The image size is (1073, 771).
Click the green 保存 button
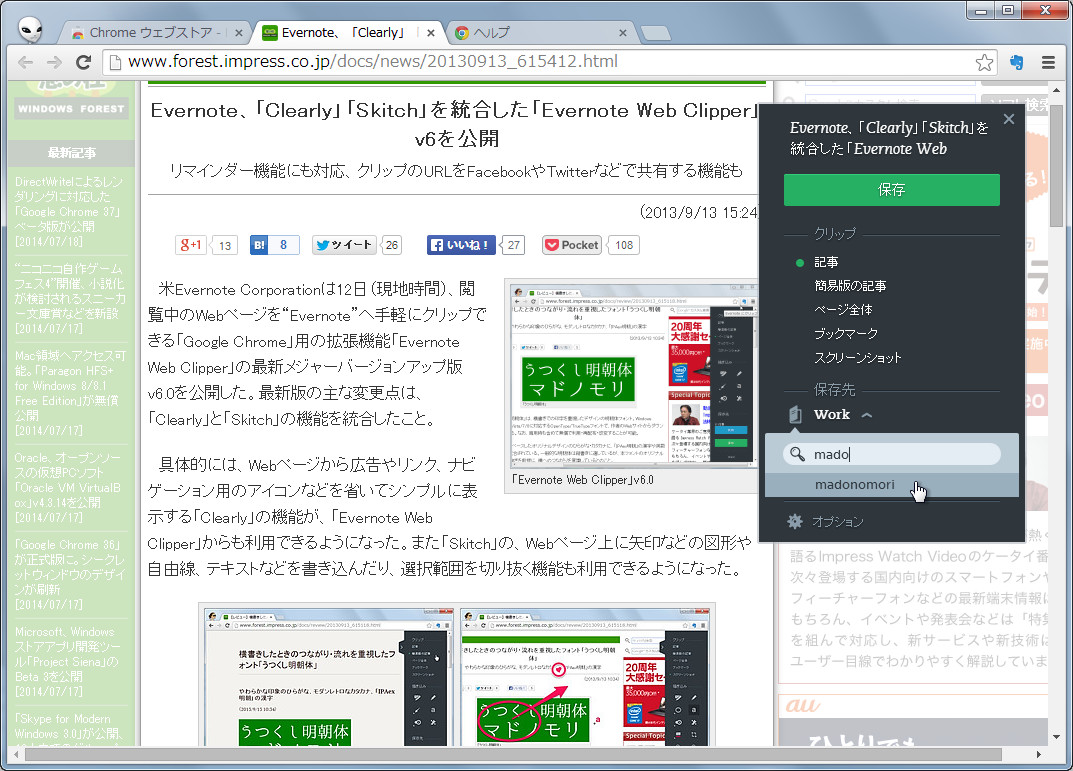pyautogui.click(x=891, y=189)
